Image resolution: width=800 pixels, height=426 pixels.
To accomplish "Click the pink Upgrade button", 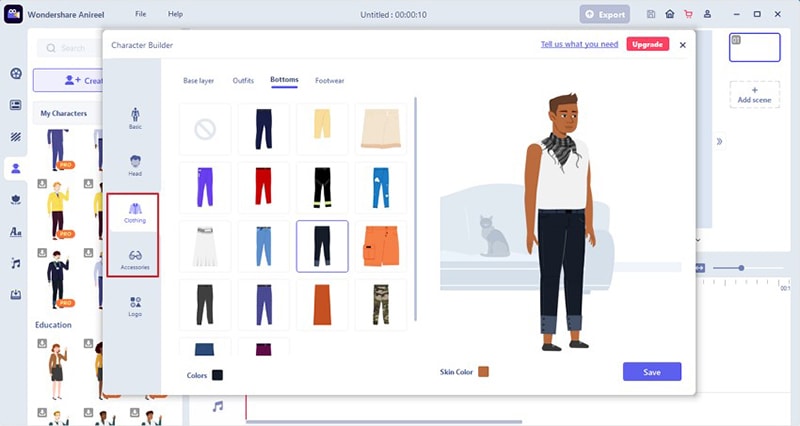I will coord(647,44).
